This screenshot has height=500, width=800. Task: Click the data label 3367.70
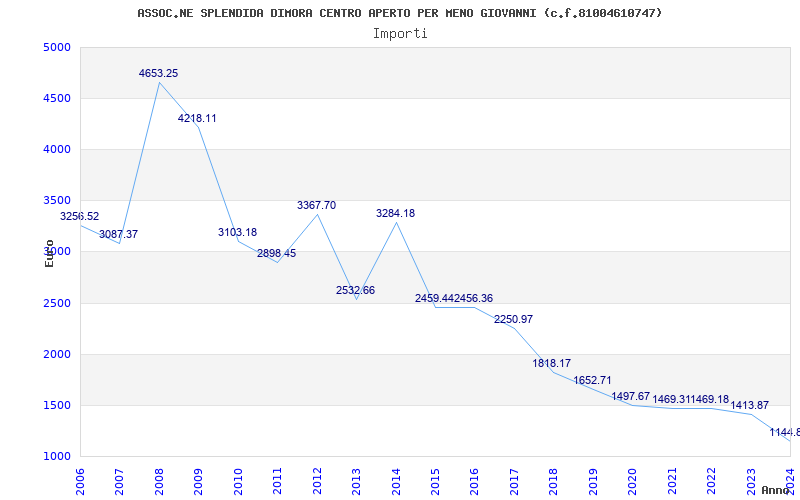pos(316,206)
